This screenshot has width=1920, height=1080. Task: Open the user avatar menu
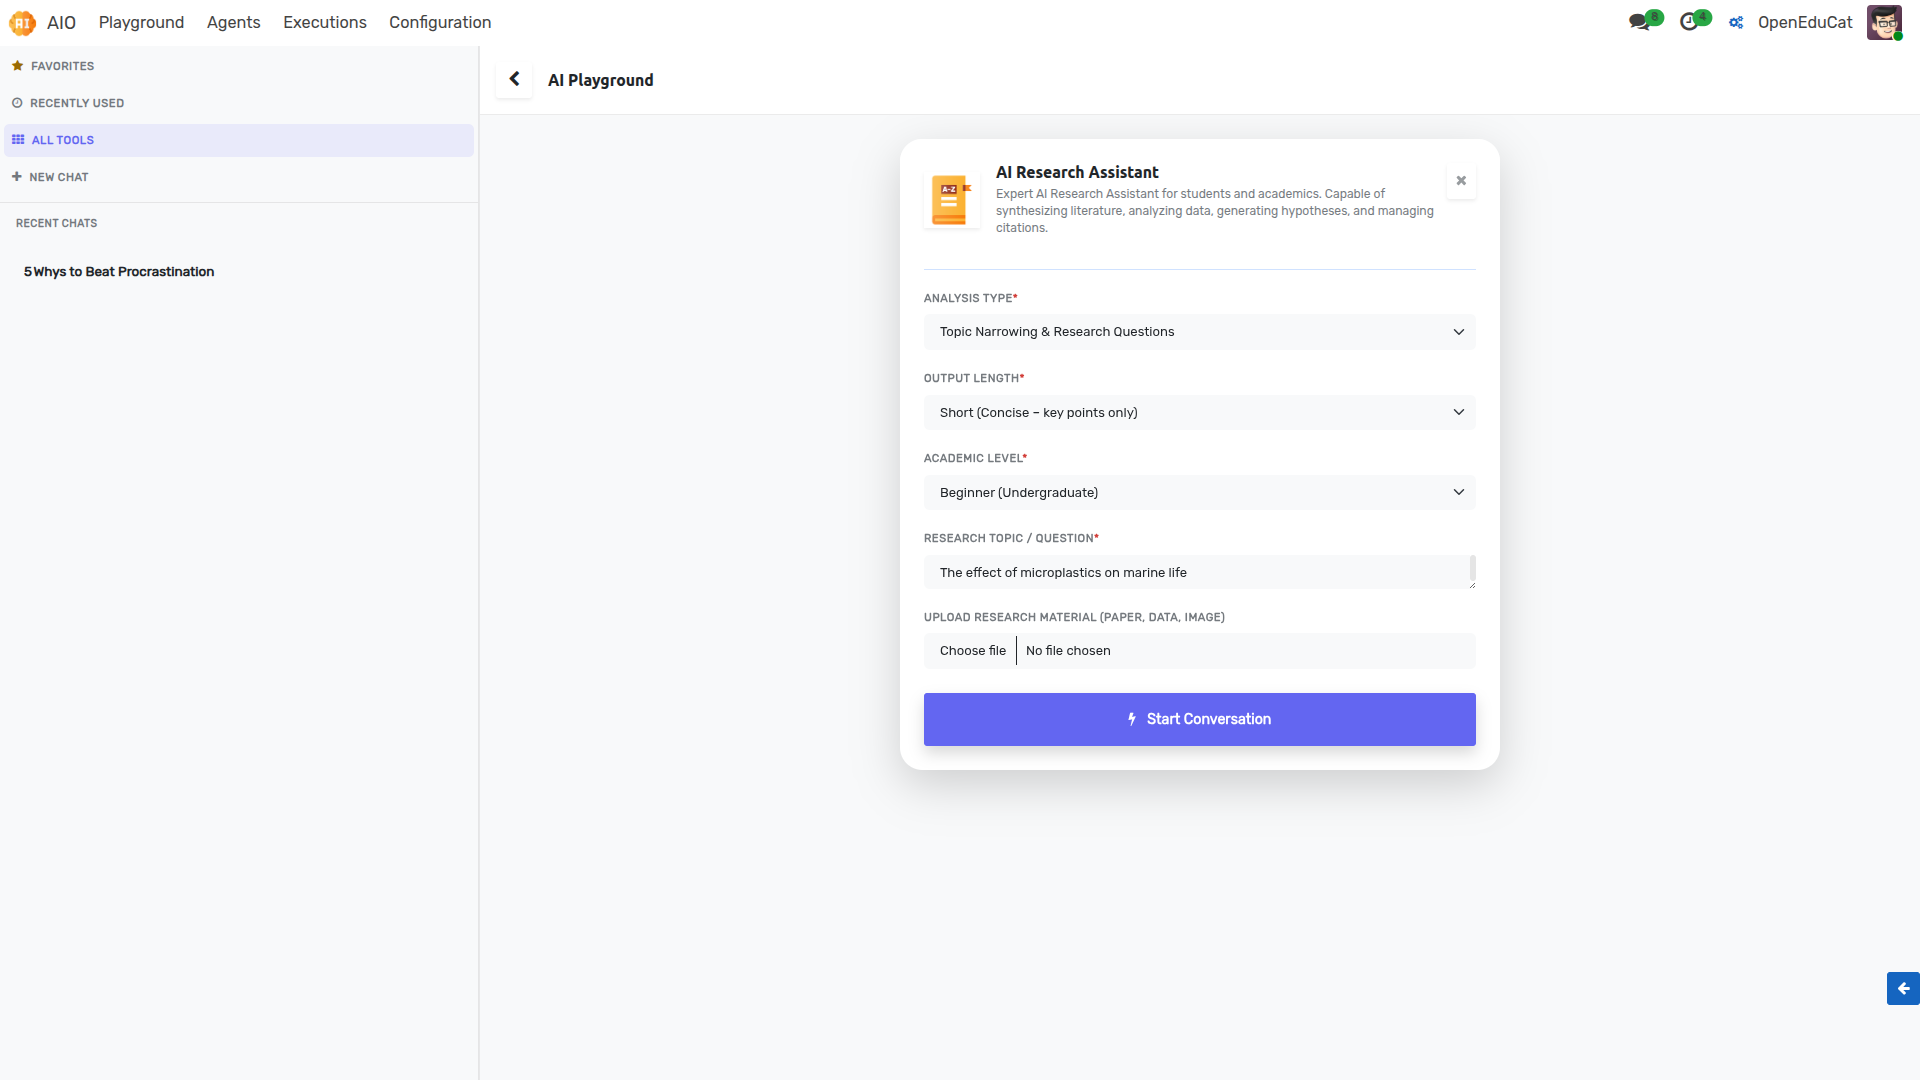tap(1884, 22)
